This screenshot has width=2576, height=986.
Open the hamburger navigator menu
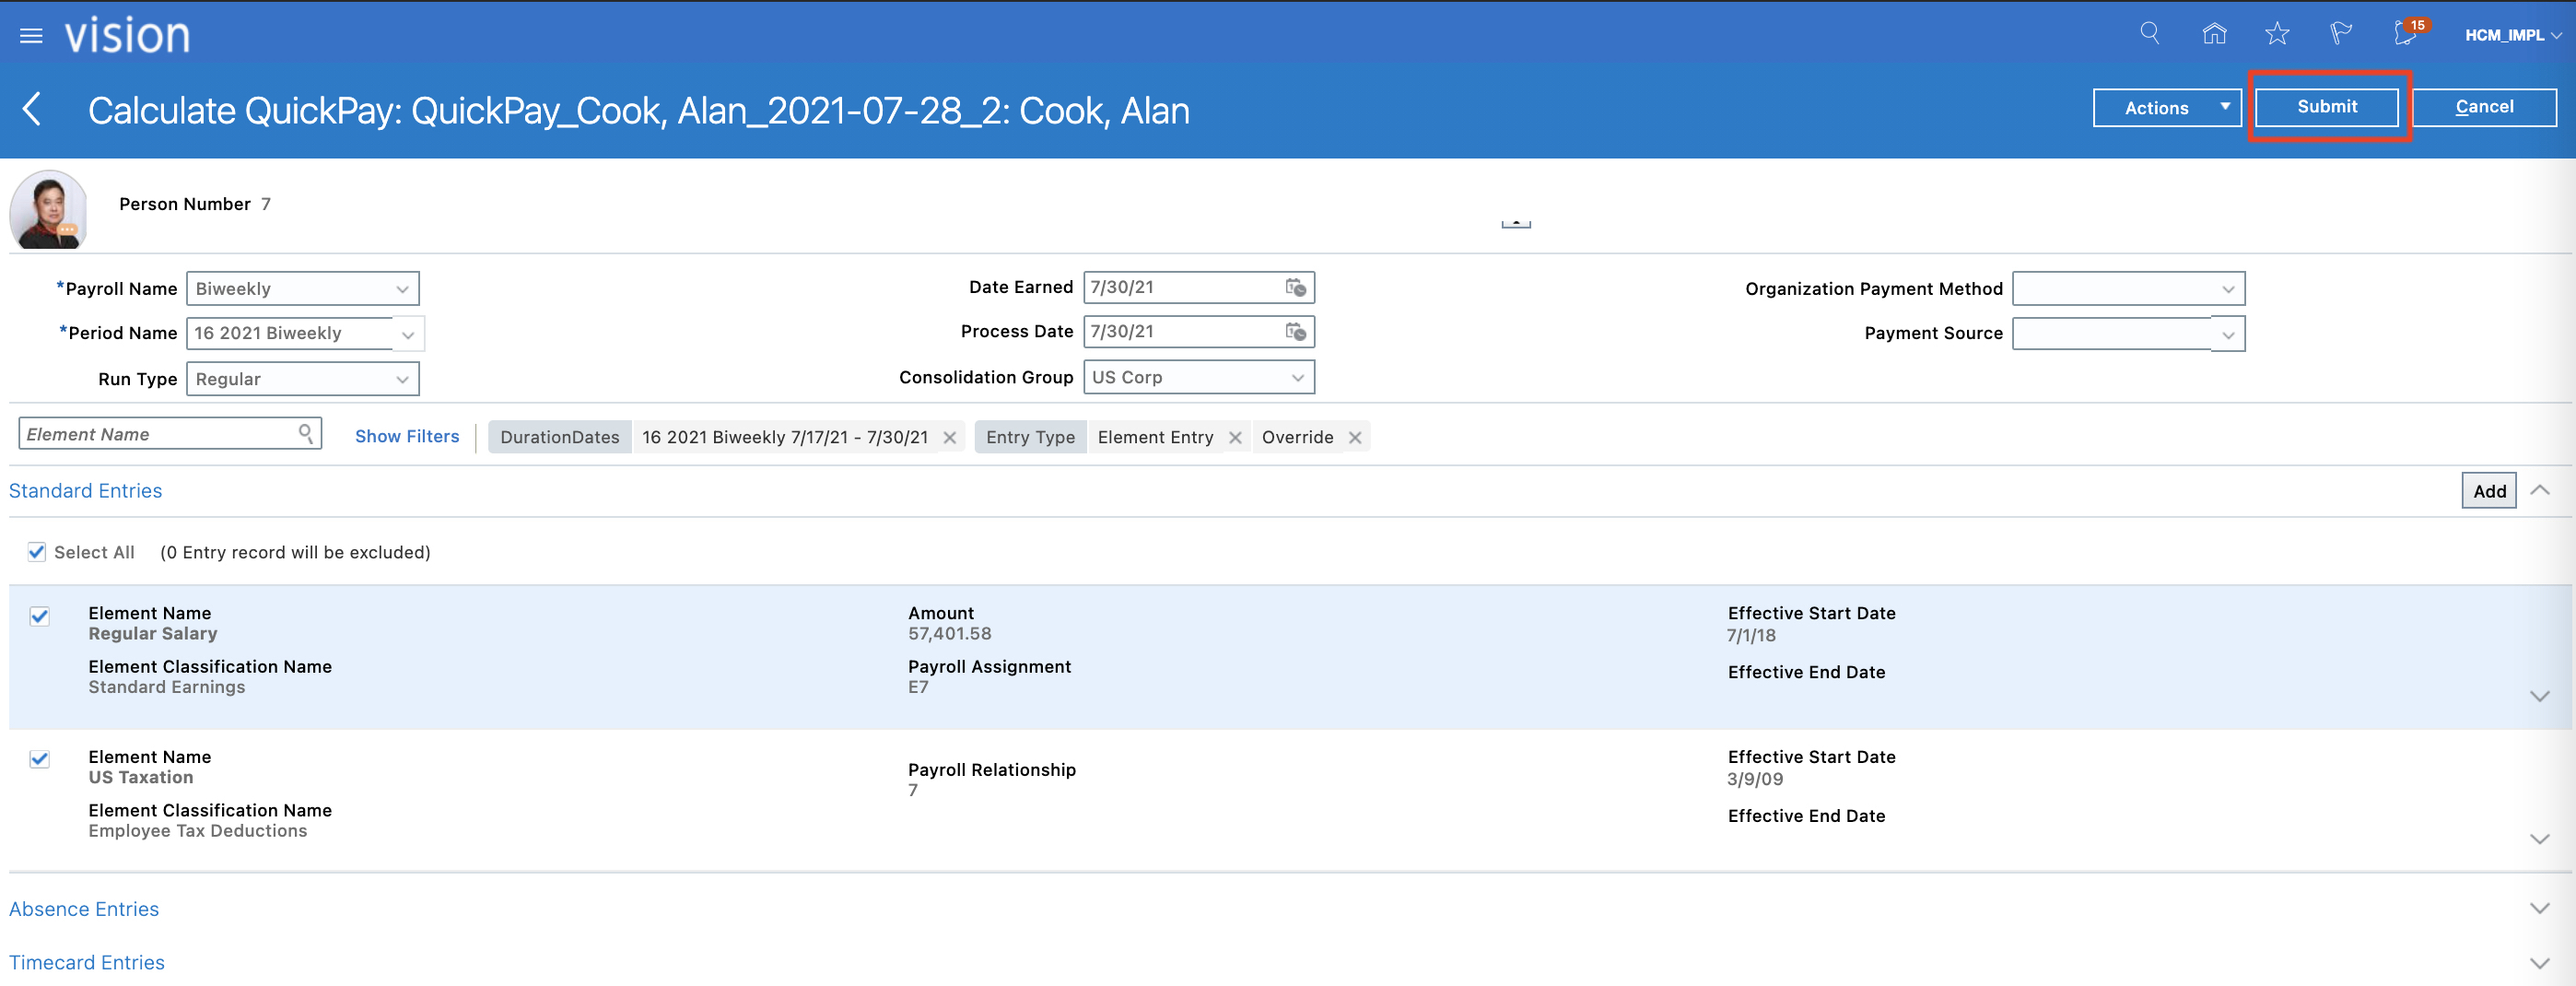tap(31, 36)
